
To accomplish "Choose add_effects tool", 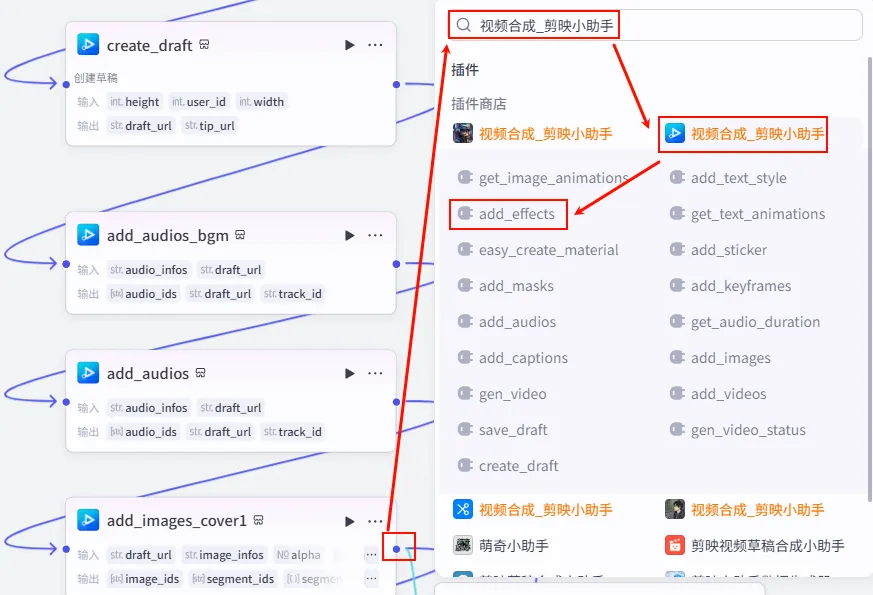I will point(506,214).
